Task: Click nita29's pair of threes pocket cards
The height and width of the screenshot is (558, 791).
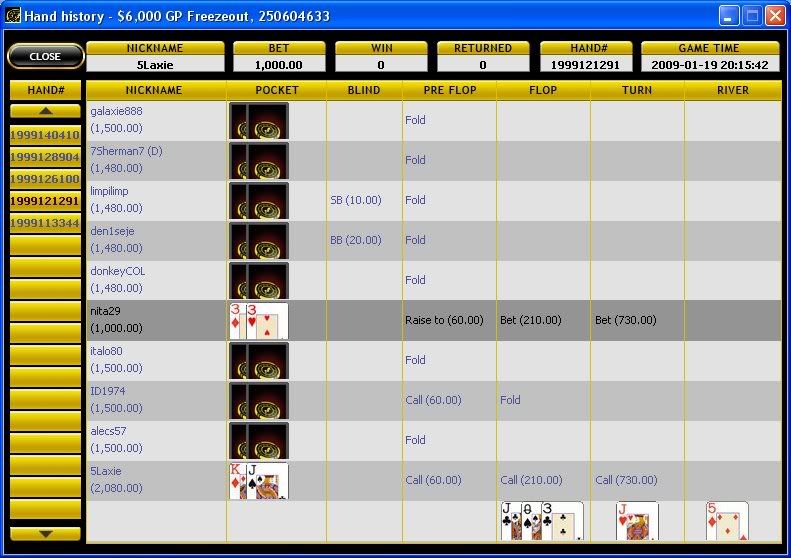Action: click(259, 320)
